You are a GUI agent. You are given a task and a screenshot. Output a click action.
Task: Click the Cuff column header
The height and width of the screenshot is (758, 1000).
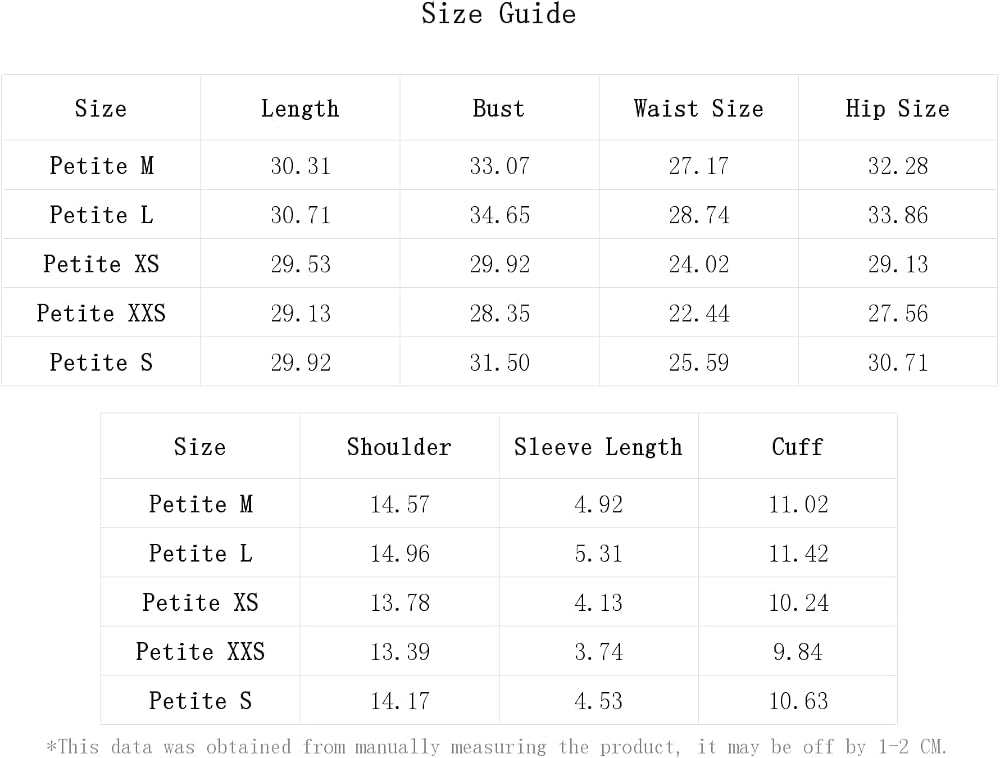click(797, 447)
